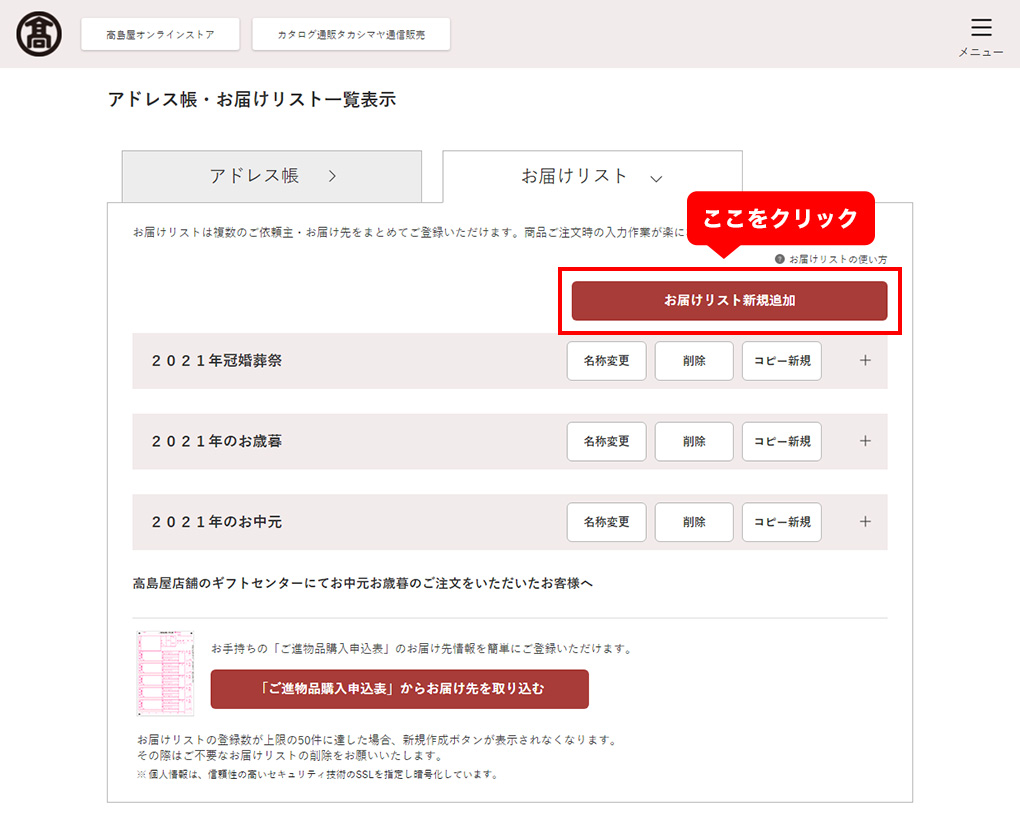Rename ２０２１年のお歳暮 via 名称変更

point(606,442)
